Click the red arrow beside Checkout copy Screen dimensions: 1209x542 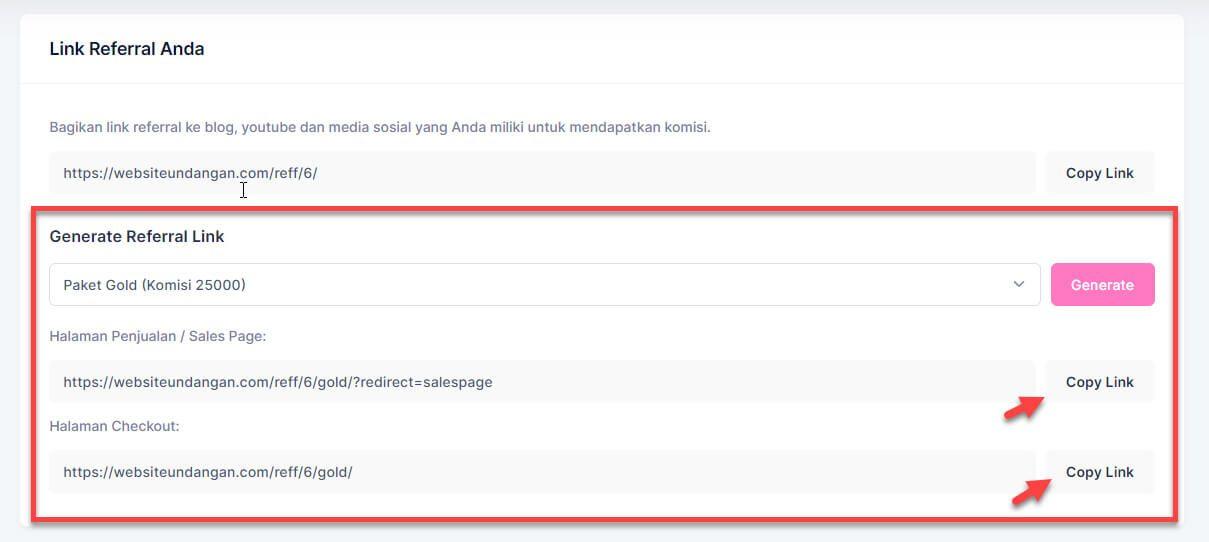click(x=1030, y=493)
